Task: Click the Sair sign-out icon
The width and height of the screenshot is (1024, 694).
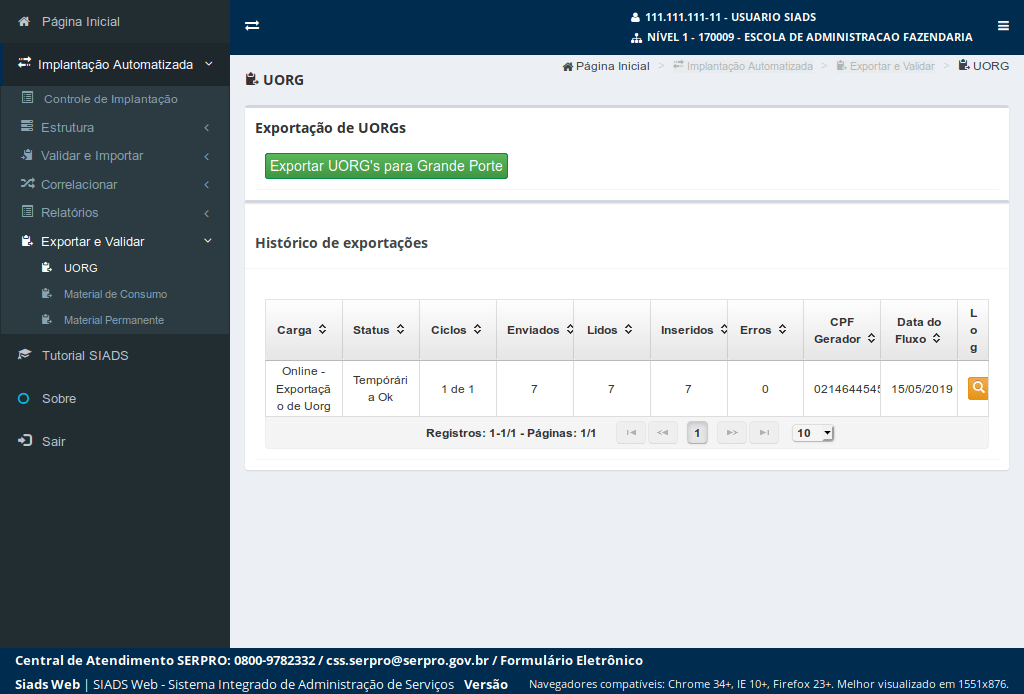Action: click(x=24, y=441)
